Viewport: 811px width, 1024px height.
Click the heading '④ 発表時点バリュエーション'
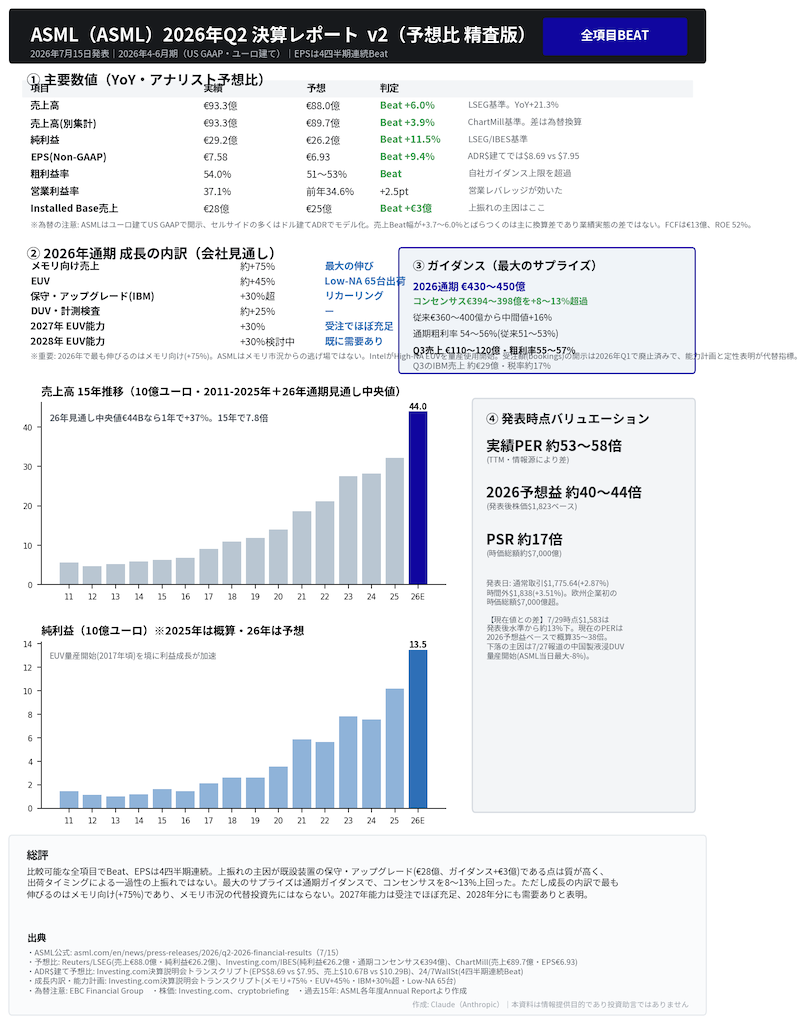pyautogui.click(x=567, y=419)
